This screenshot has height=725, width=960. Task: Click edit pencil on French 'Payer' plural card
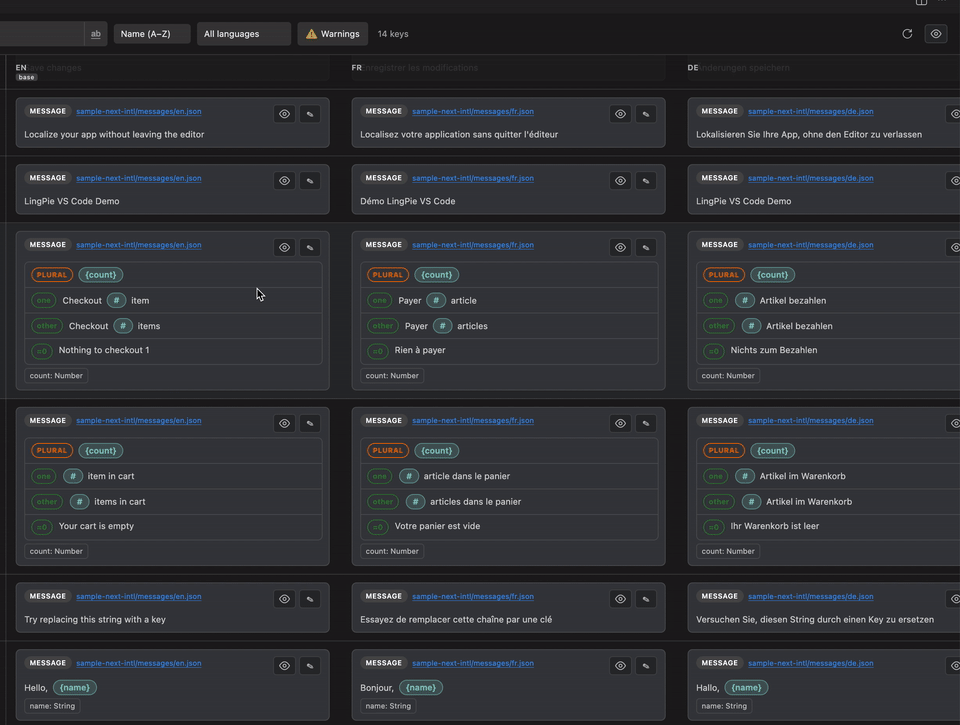click(x=646, y=247)
